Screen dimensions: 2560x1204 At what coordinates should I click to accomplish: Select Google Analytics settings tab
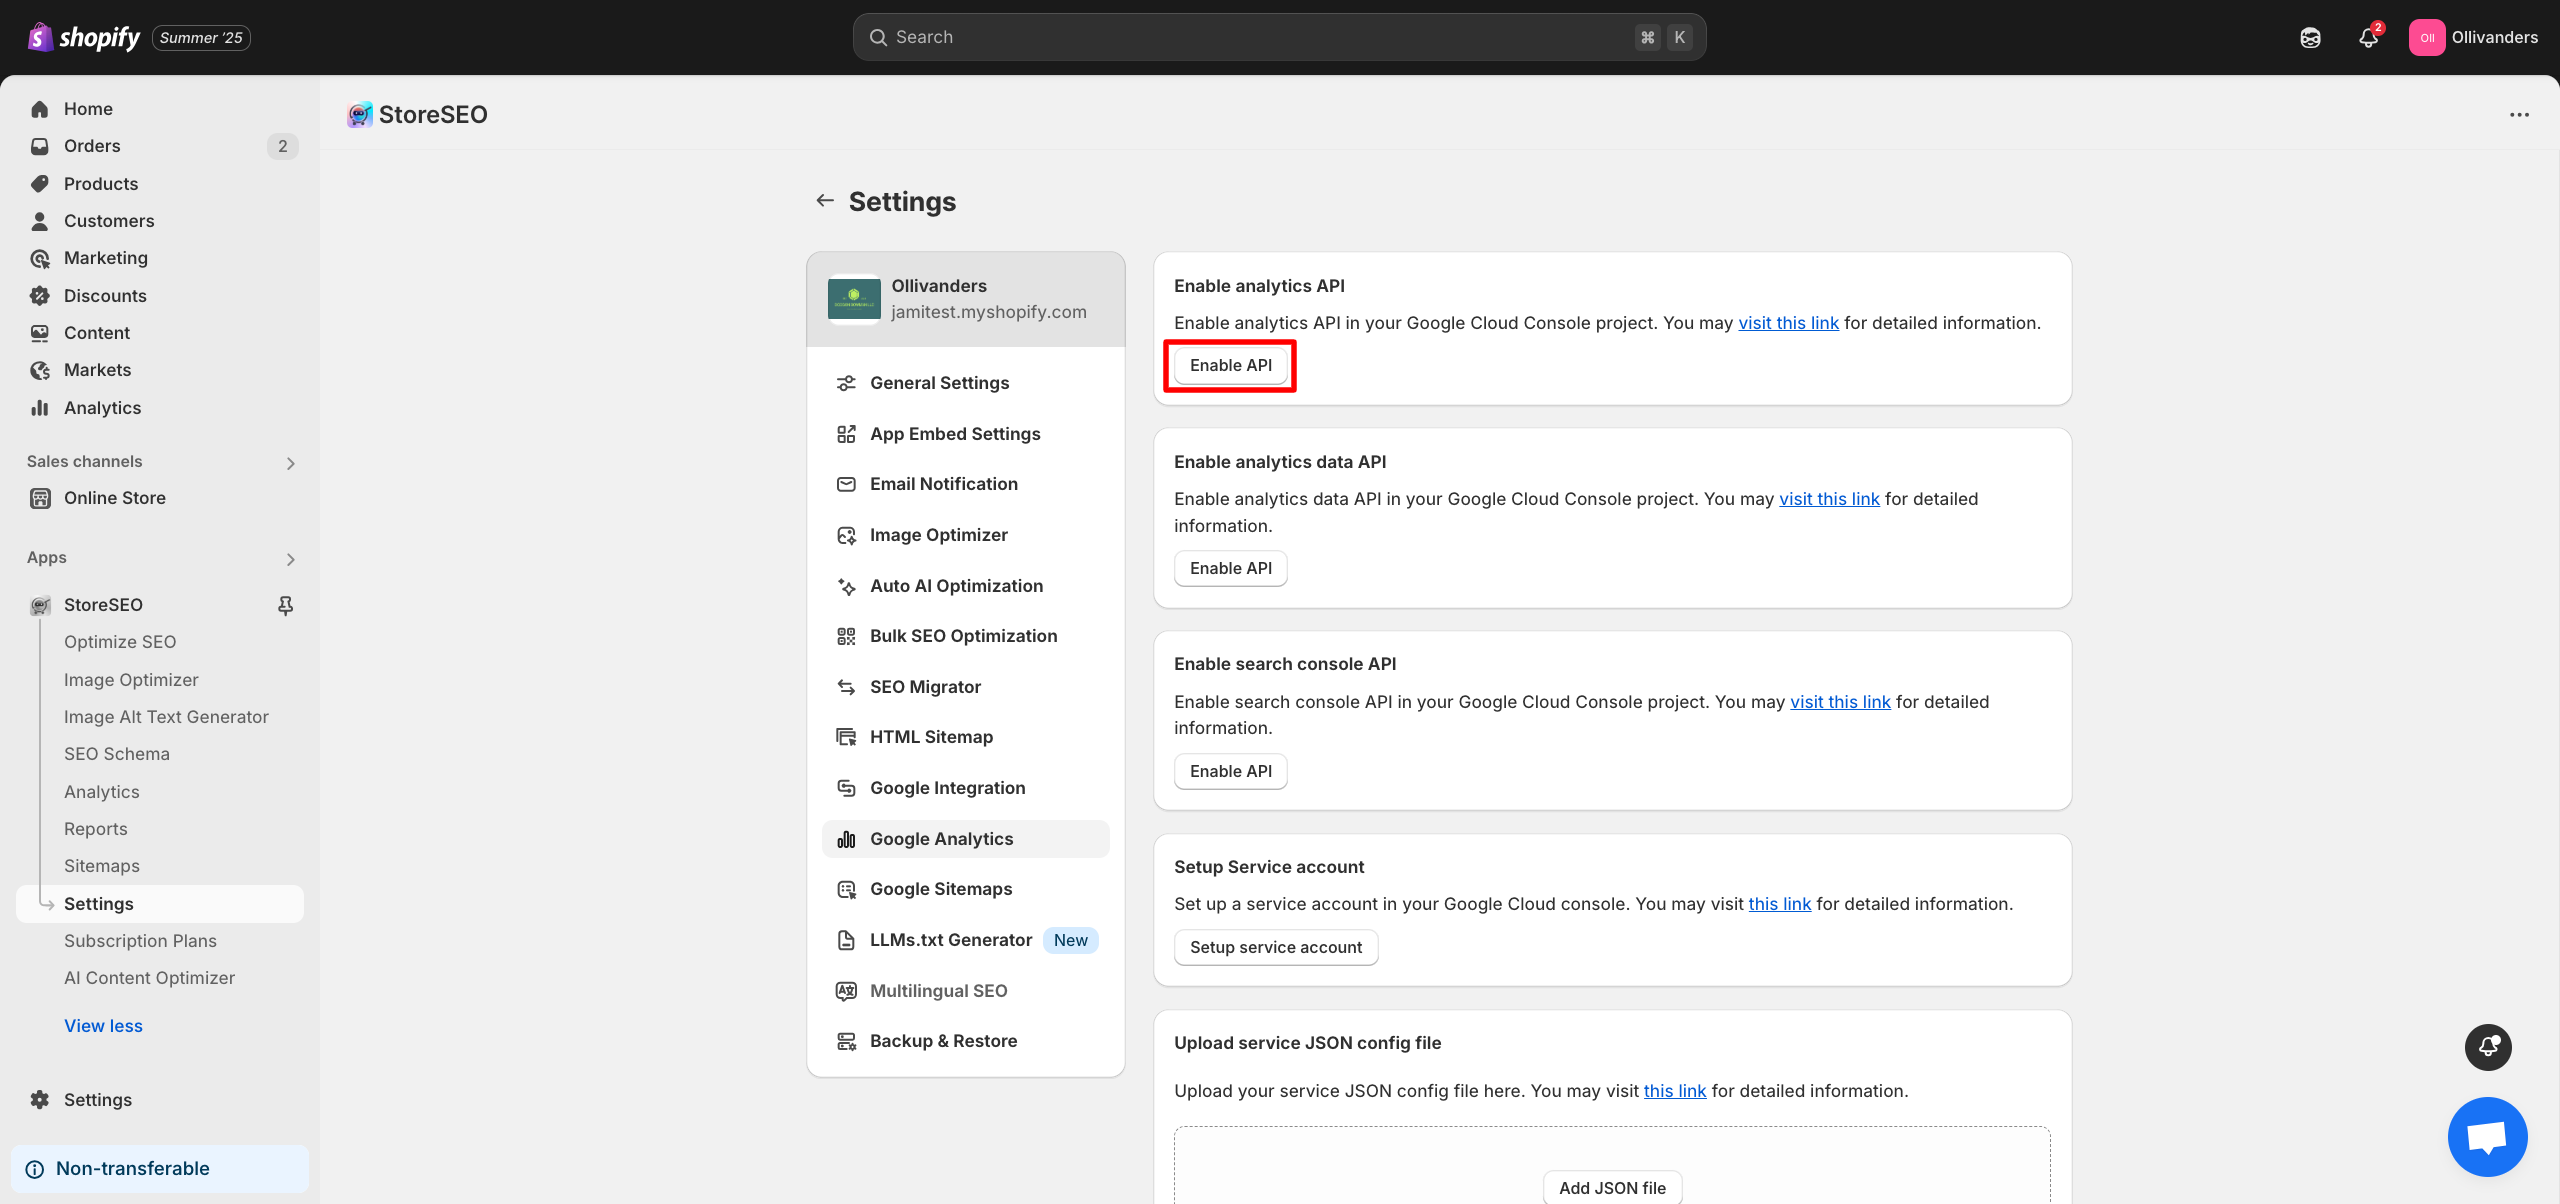[966, 839]
